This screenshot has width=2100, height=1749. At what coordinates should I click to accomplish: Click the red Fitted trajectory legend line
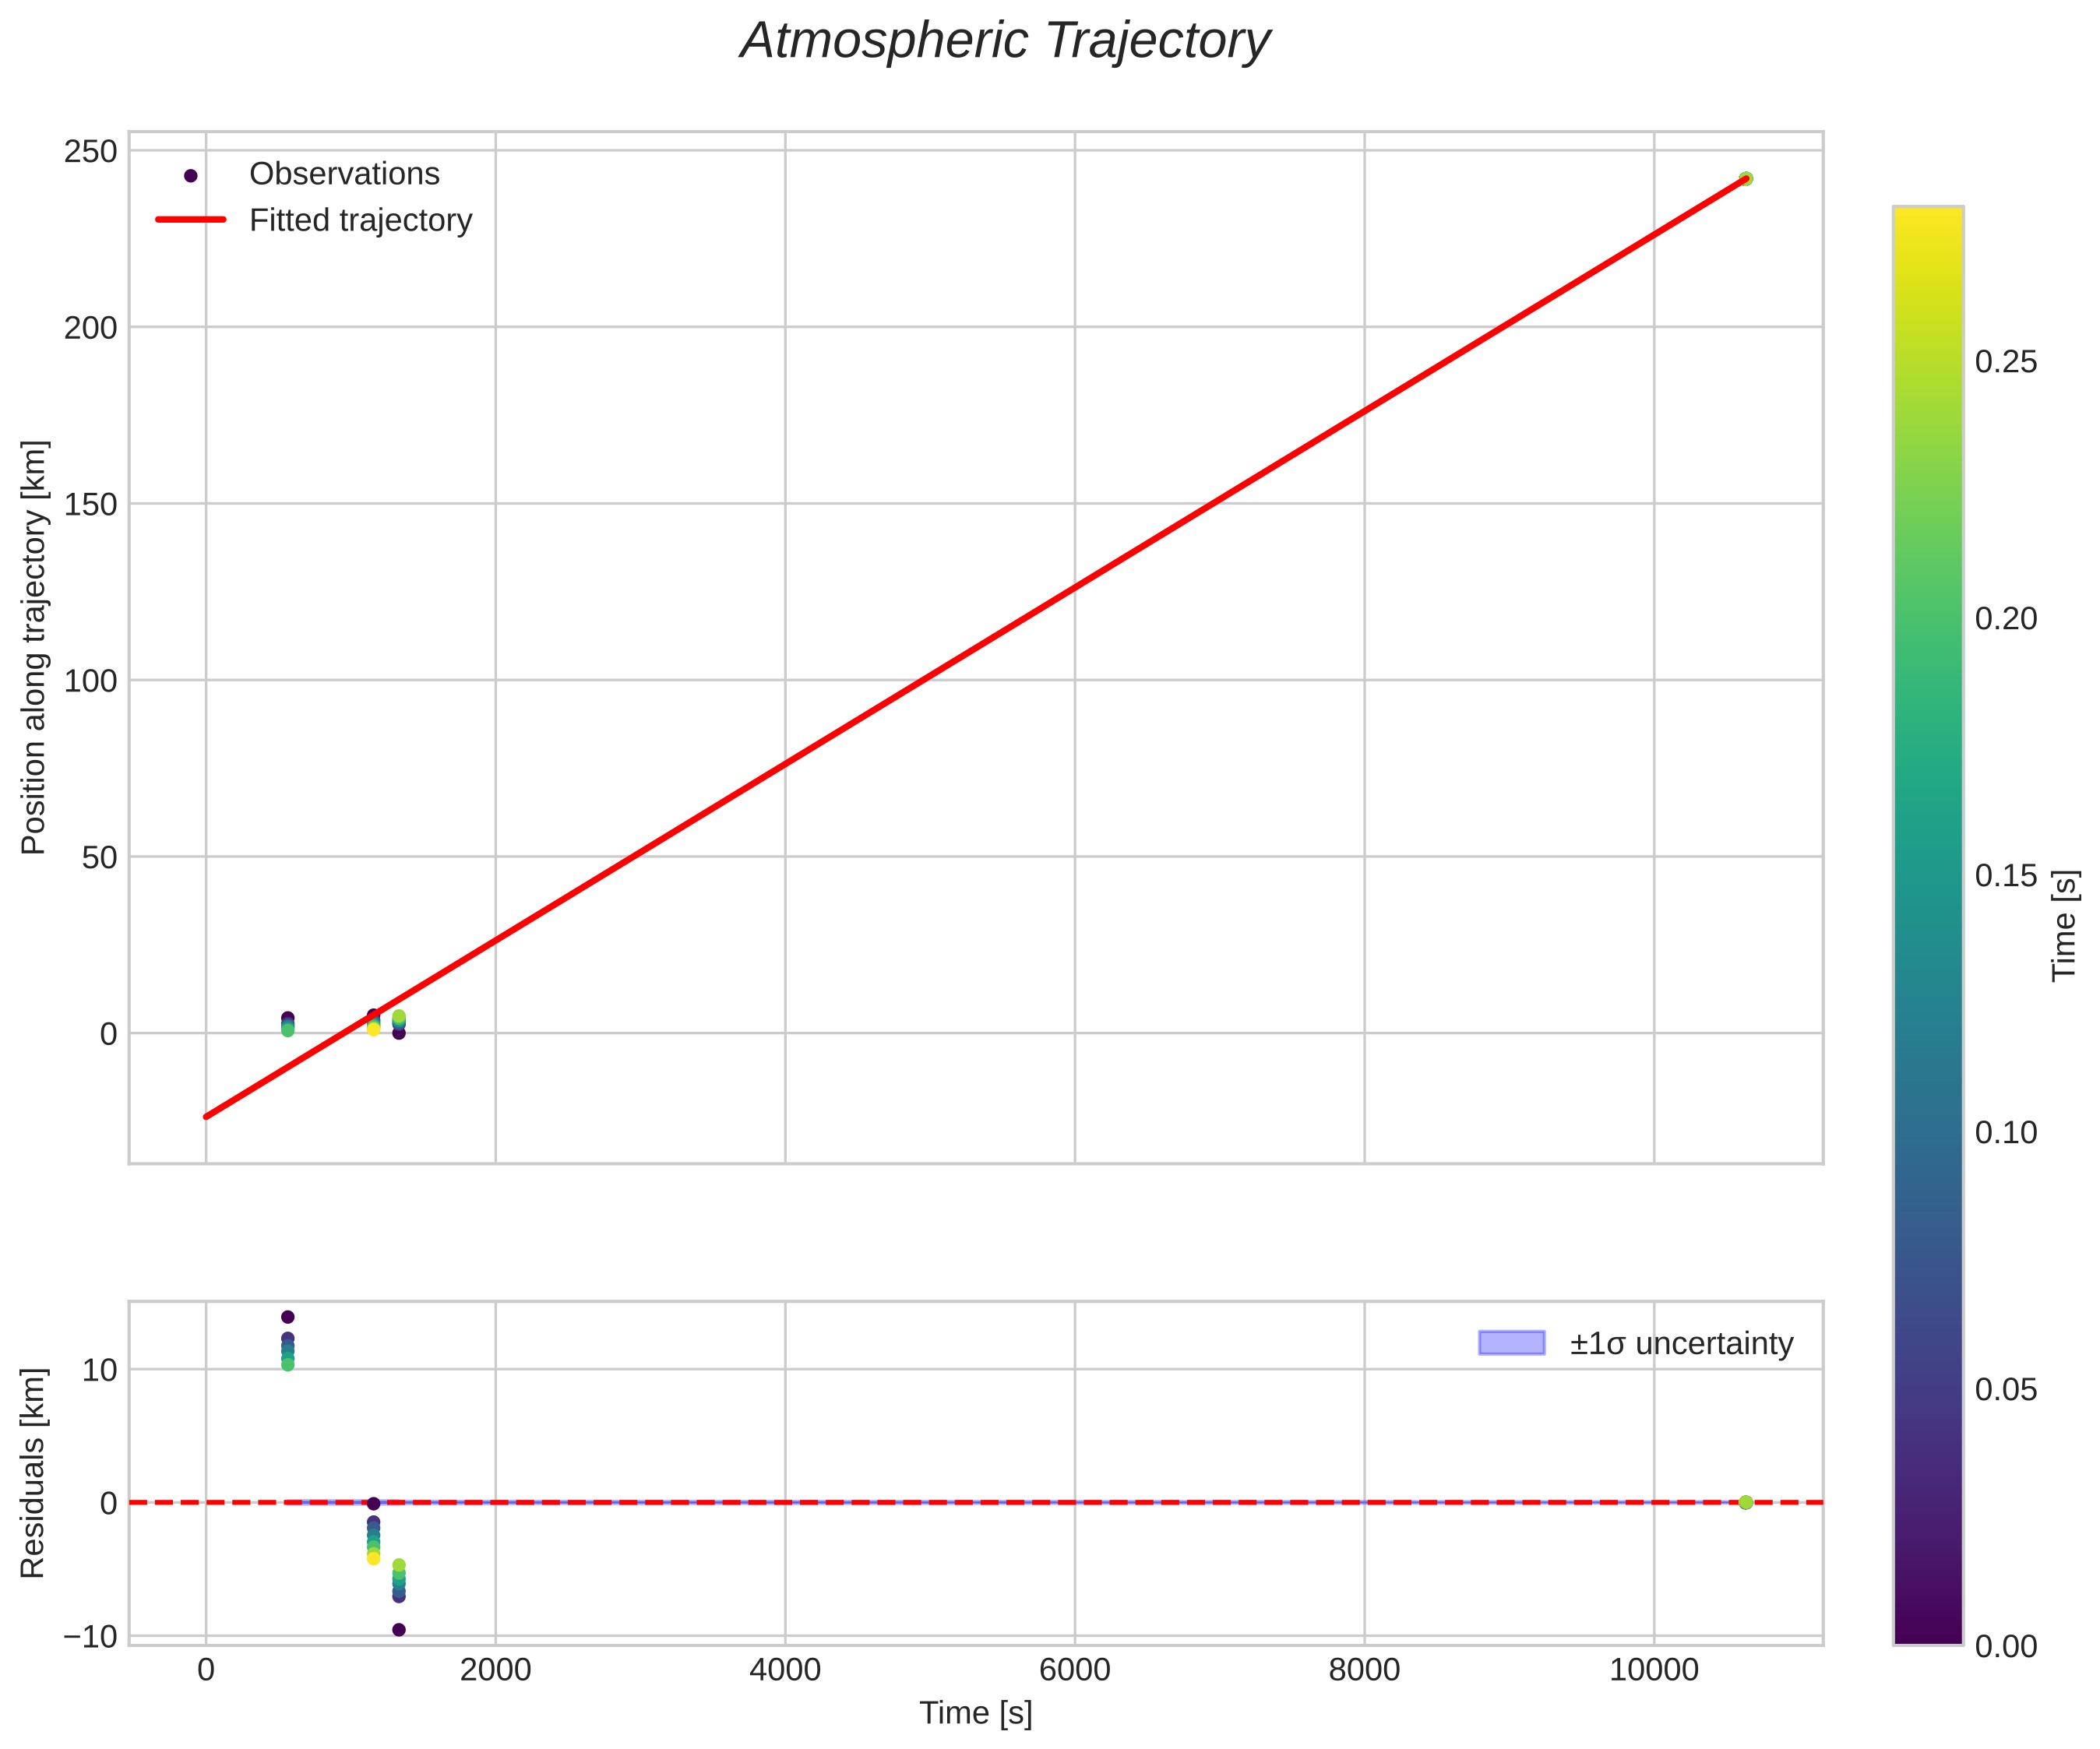pos(191,220)
